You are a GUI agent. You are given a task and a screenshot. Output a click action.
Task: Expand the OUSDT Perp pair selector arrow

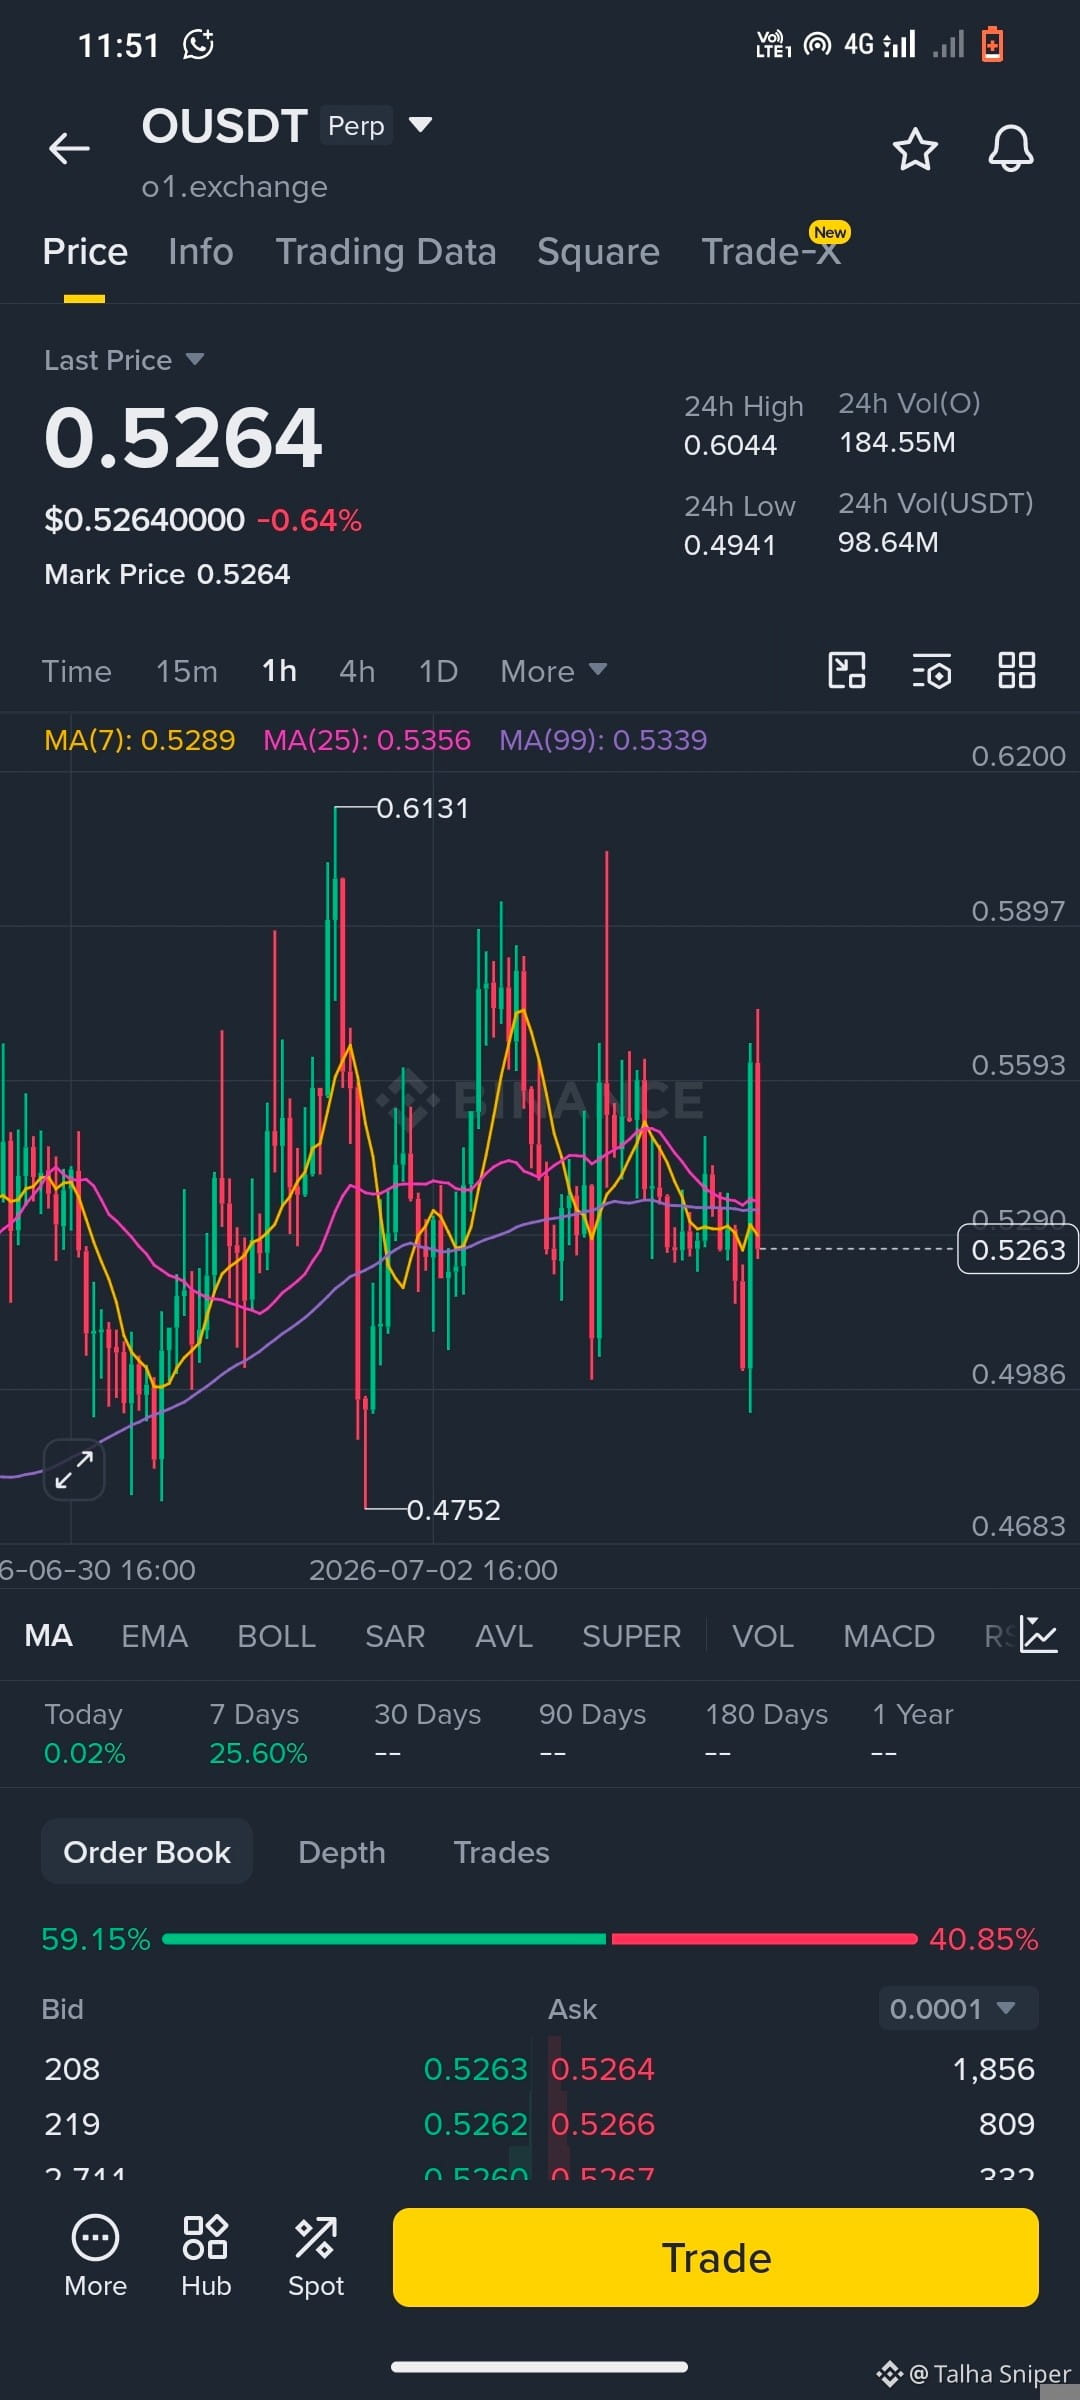tap(421, 125)
